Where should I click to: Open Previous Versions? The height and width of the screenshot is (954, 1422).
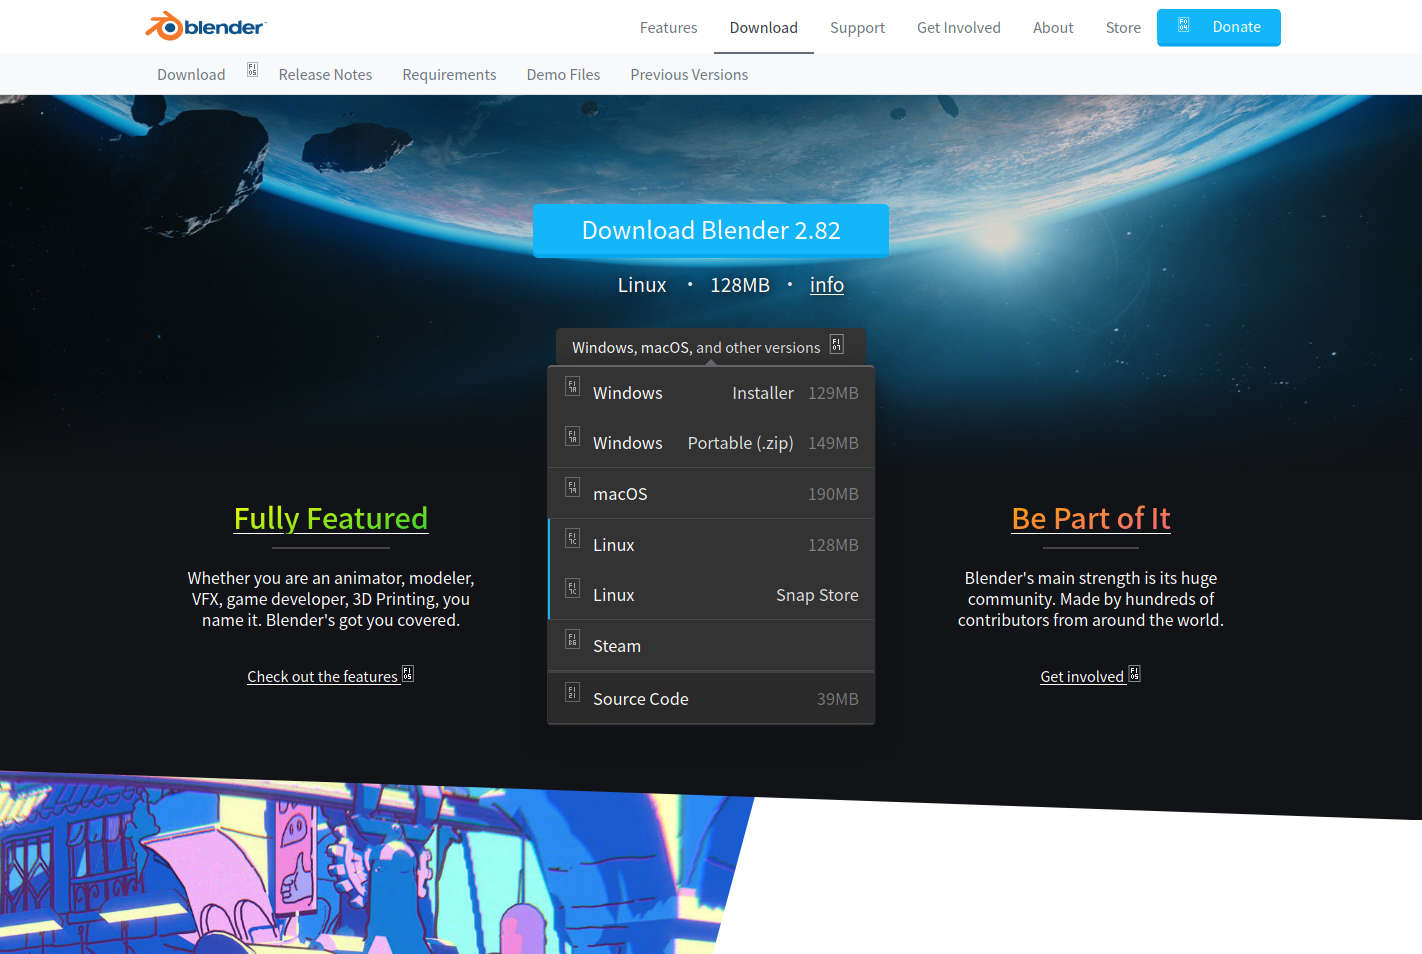click(x=689, y=75)
